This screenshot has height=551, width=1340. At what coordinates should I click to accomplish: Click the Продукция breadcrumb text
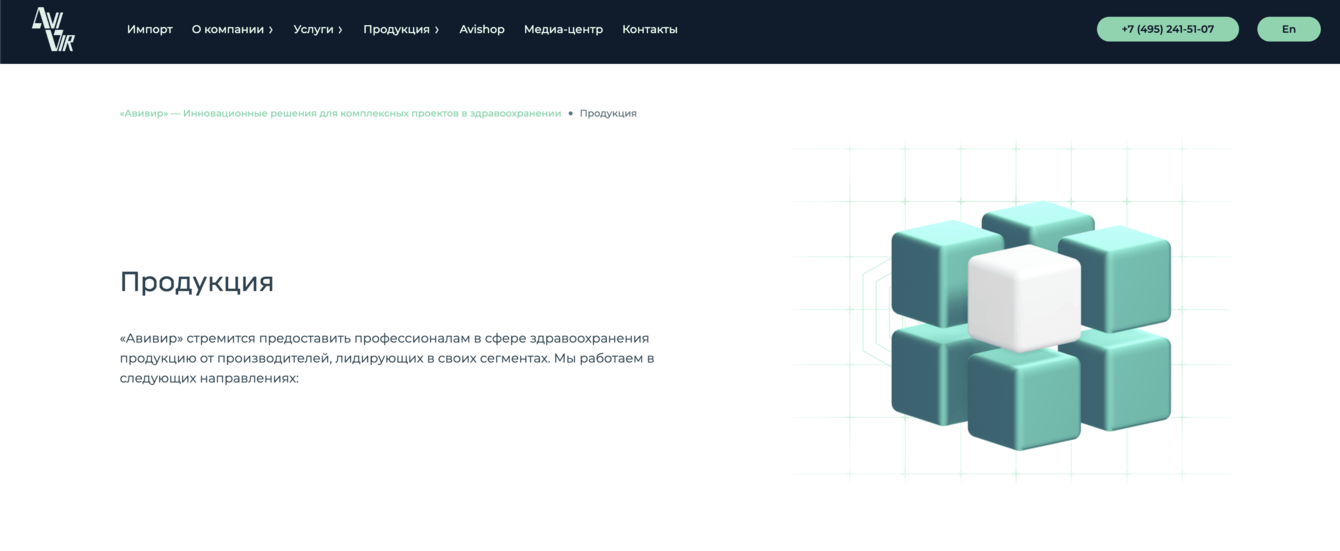(x=608, y=113)
